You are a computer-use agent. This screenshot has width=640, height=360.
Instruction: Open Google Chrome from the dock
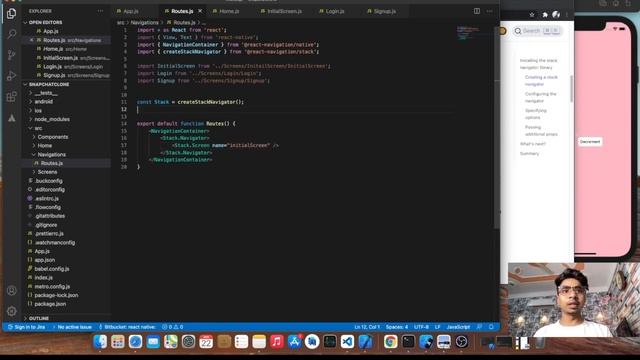pos(391,342)
